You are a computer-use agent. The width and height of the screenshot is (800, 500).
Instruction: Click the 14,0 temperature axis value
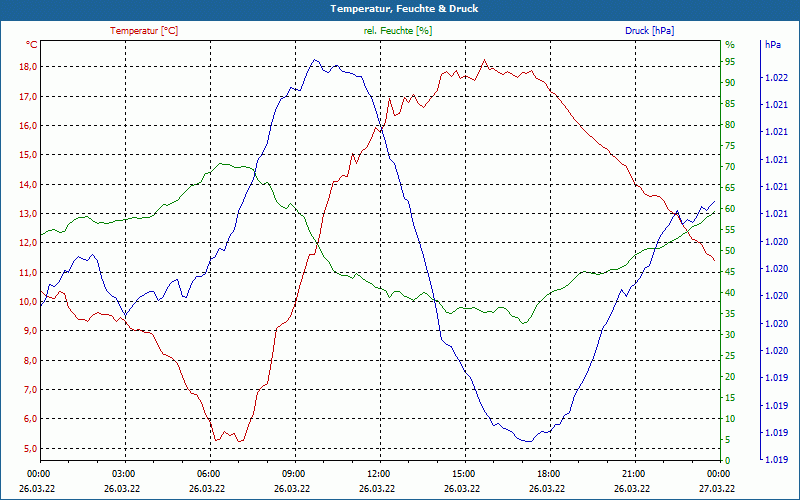coord(28,184)
